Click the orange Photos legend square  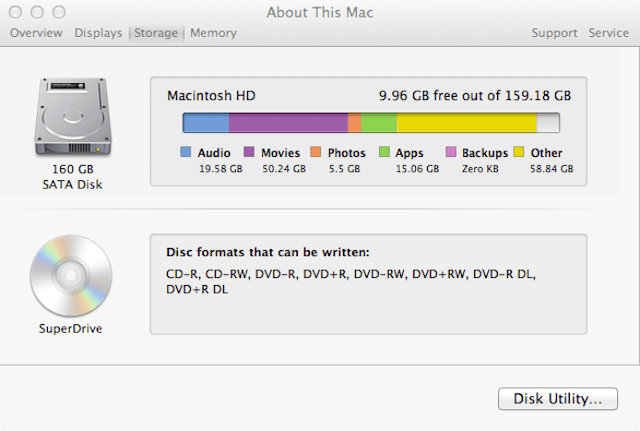(x=316, y=152)
